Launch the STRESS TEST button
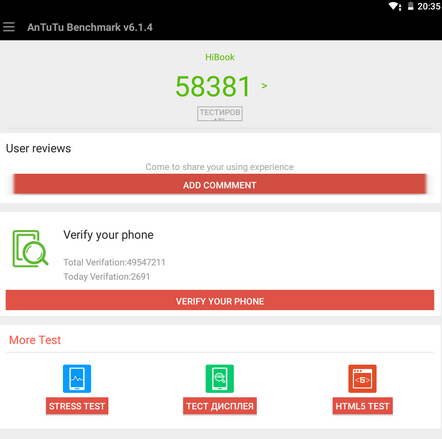Screen dimensions: 442x439 (77, 406)
